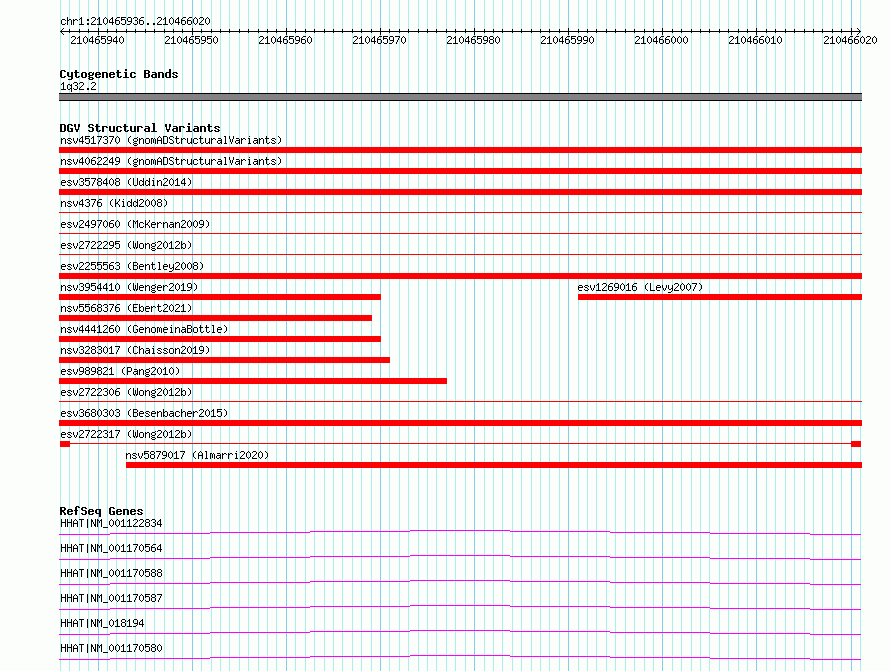Click the red bar under nsv3283017

224,360
